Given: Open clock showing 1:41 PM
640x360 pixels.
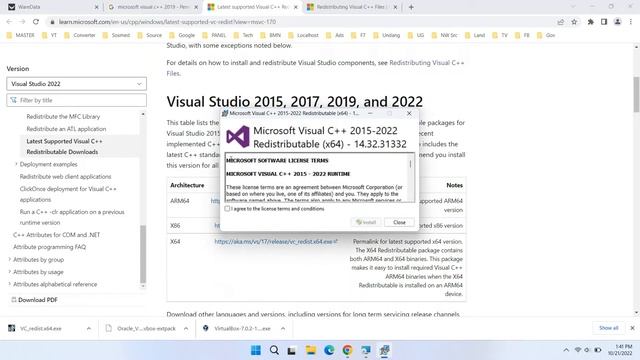Looking at the screenshot, I should point(620,350).
